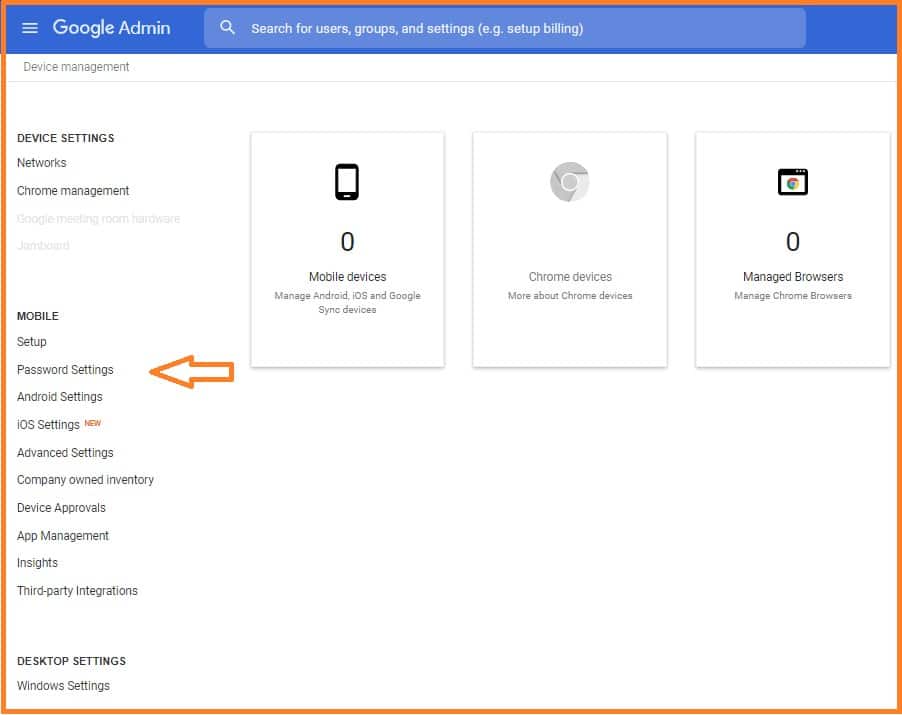Click the Managed Browsers window icon
Image resolution: width=902 pixels, height=715 pixels.
pos(793,182)
